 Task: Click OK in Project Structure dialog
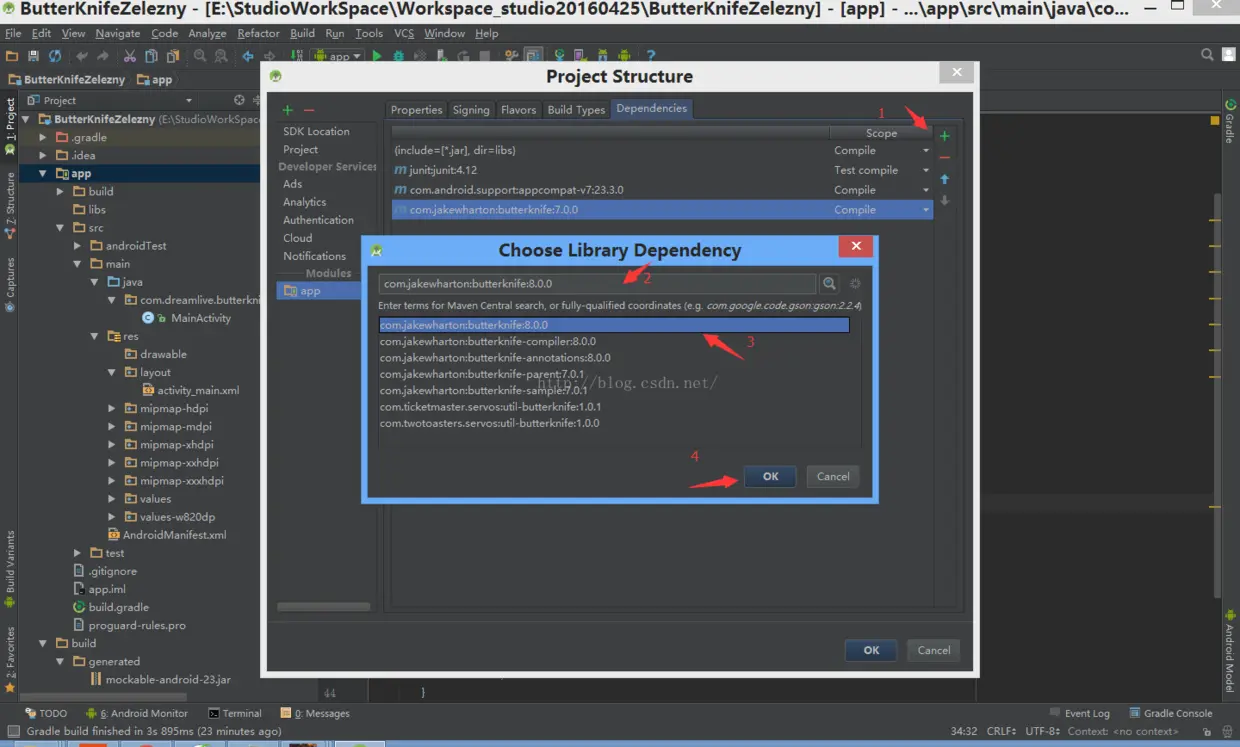click(x=871, y=650)
